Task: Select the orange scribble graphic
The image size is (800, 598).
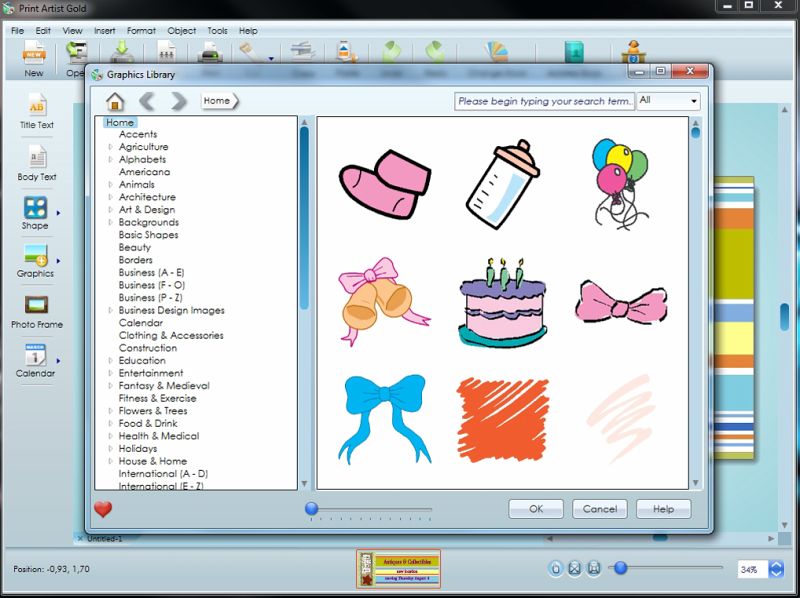Action: [503, 420]
